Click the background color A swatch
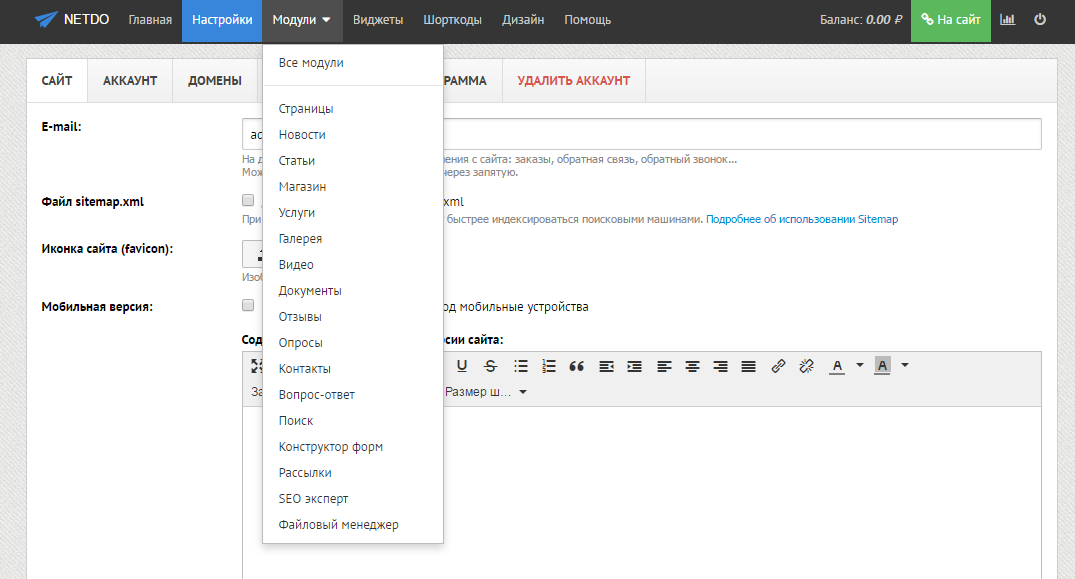1075x579 pixels. 882,366
